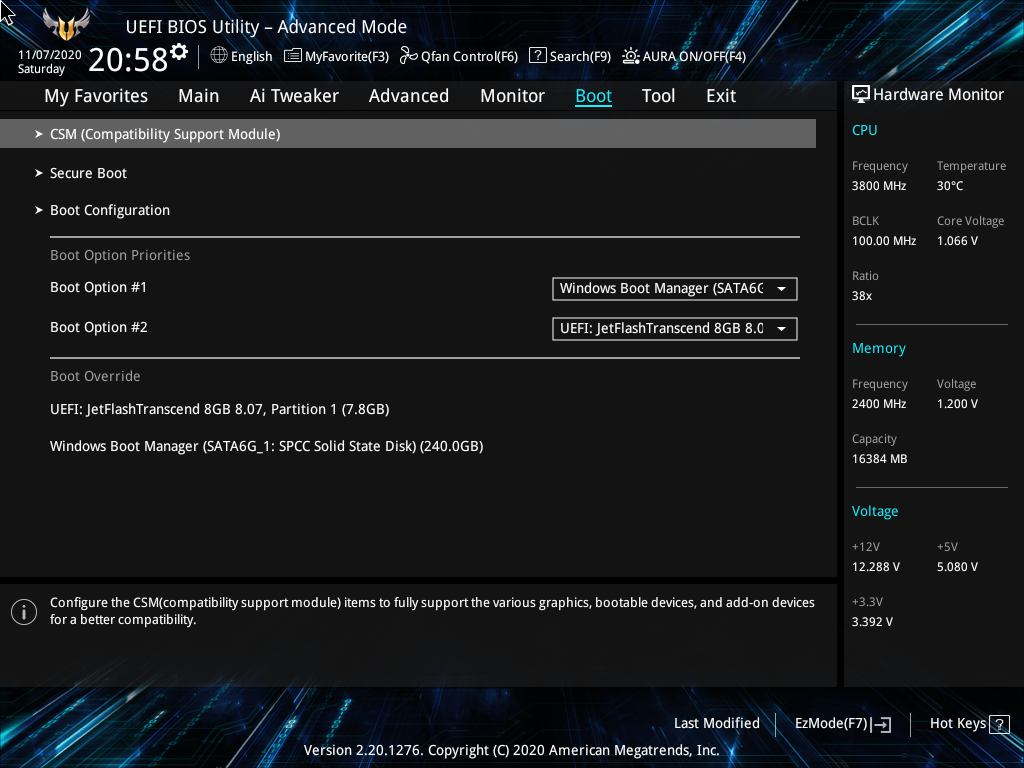Open the Boot Configuration submenu
Screen dimensions: 1024x768
(x=110, y=210)
